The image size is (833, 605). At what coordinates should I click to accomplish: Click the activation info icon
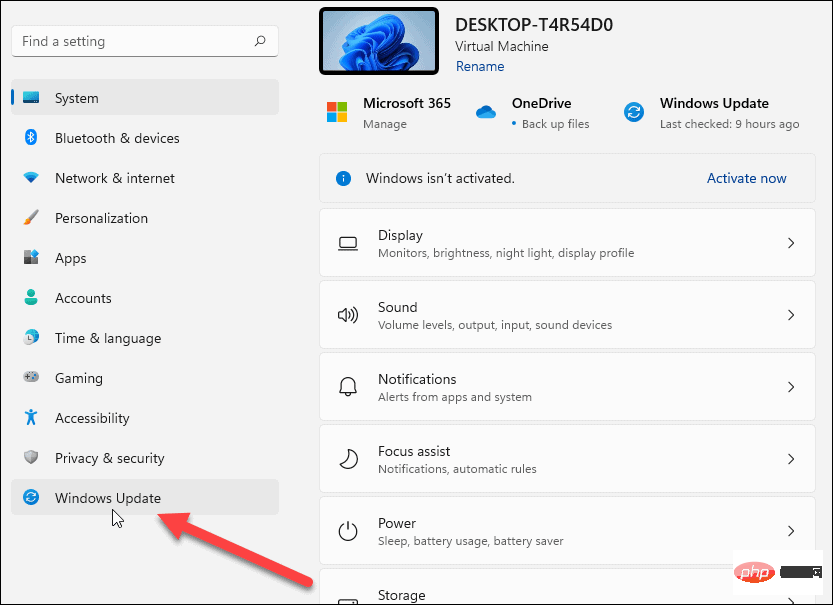pos(343,178)
